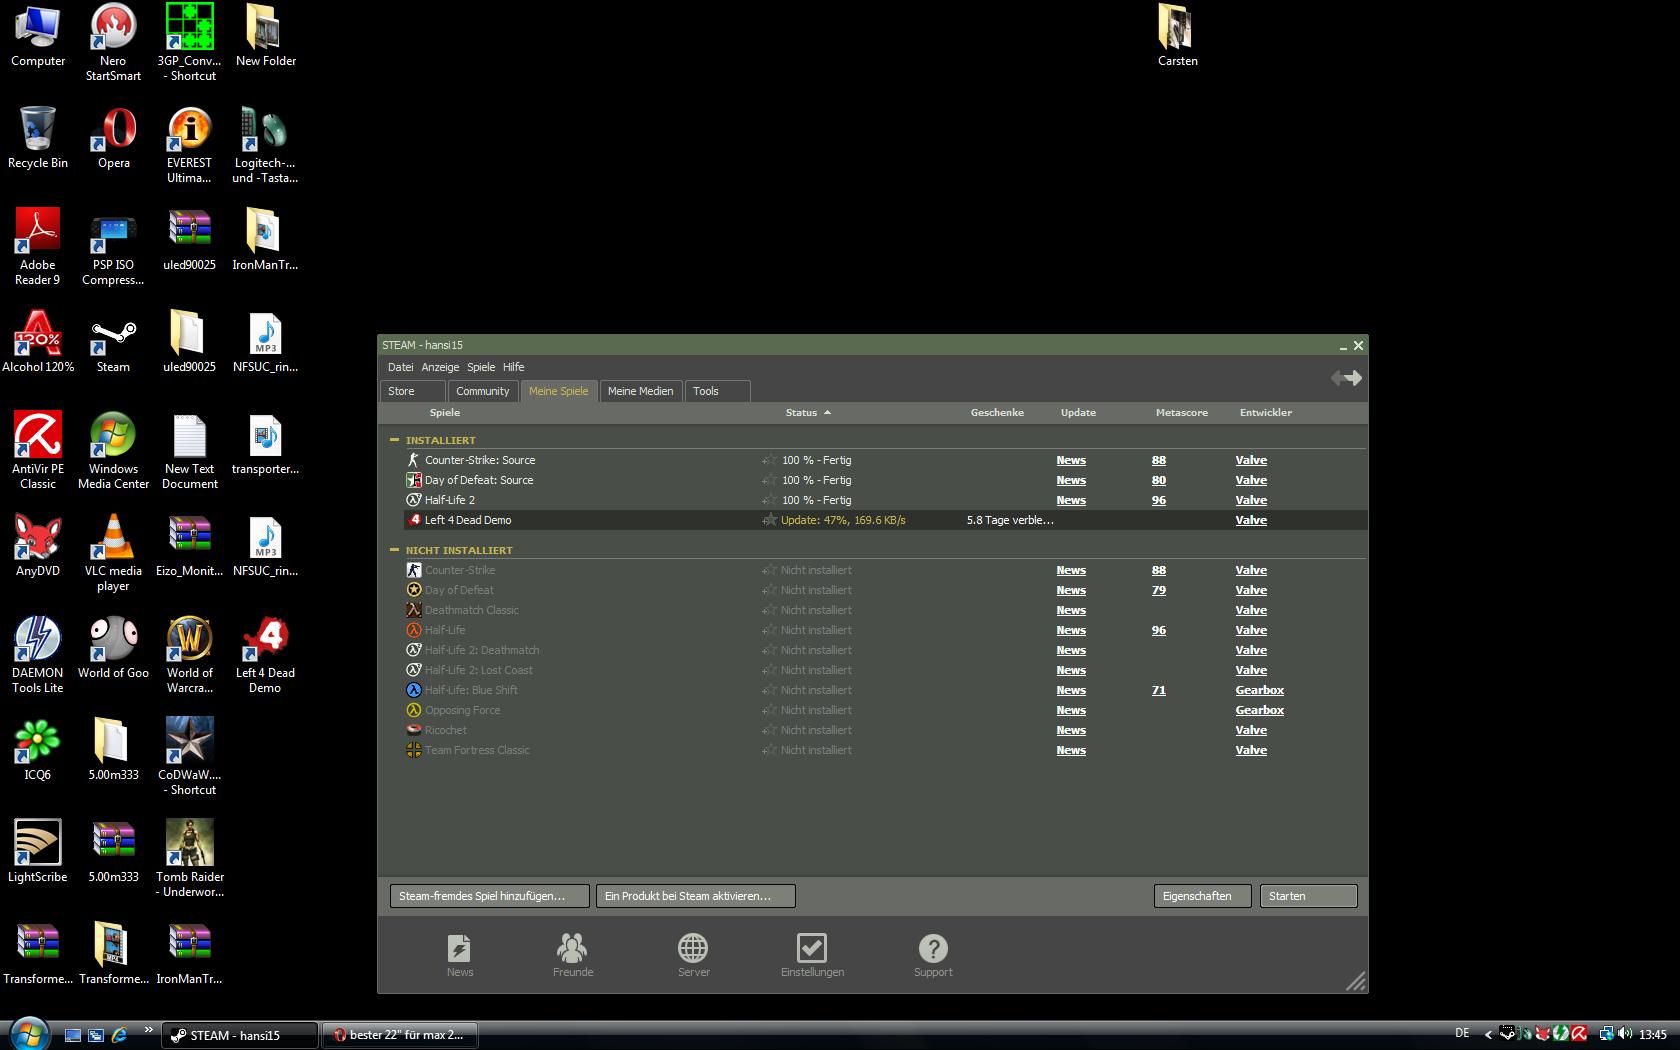Open the News link for Half-Life 2

click(x=1071, y=500)
